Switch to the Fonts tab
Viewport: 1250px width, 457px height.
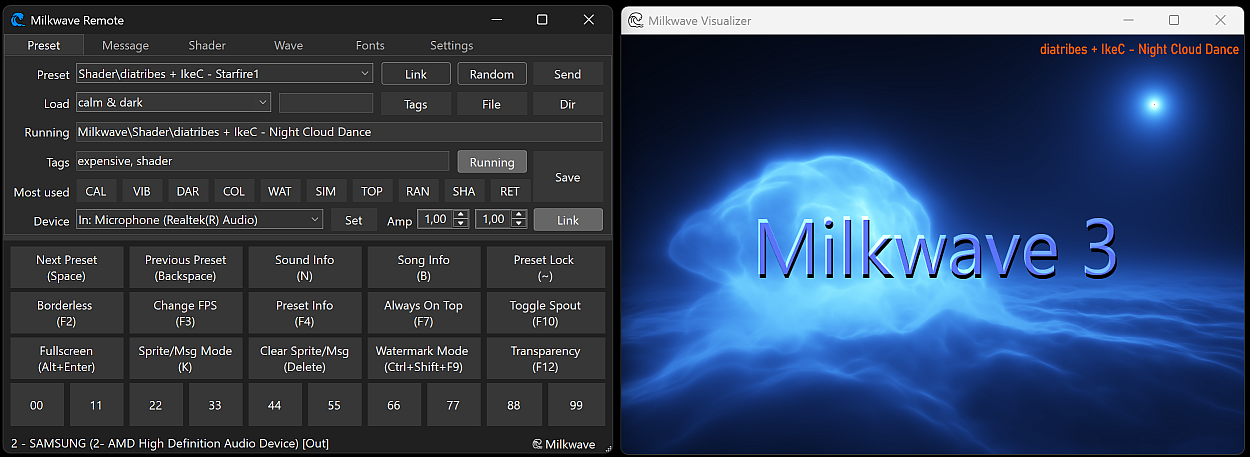click(370, 45)
